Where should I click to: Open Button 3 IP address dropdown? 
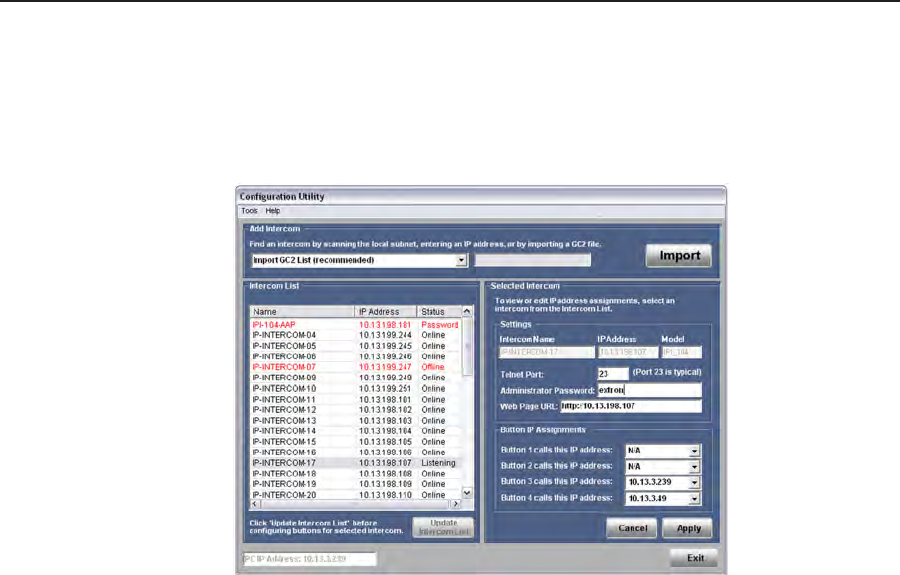(695, 483)
